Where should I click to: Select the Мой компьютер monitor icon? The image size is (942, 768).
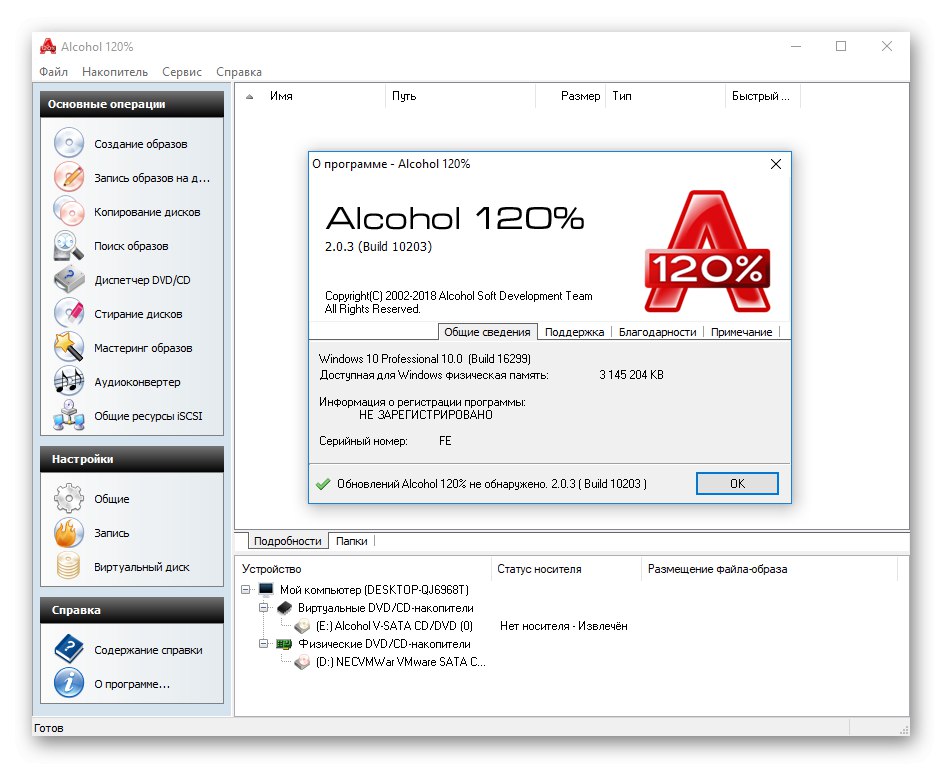(266, 590)
